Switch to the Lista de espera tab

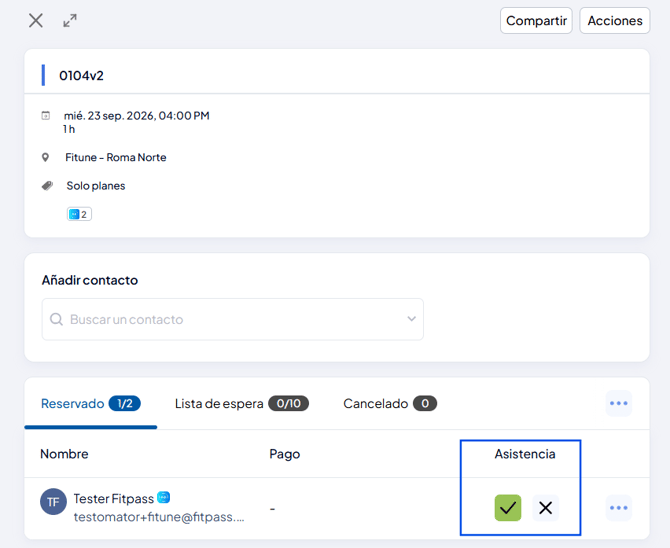(242, 404)
